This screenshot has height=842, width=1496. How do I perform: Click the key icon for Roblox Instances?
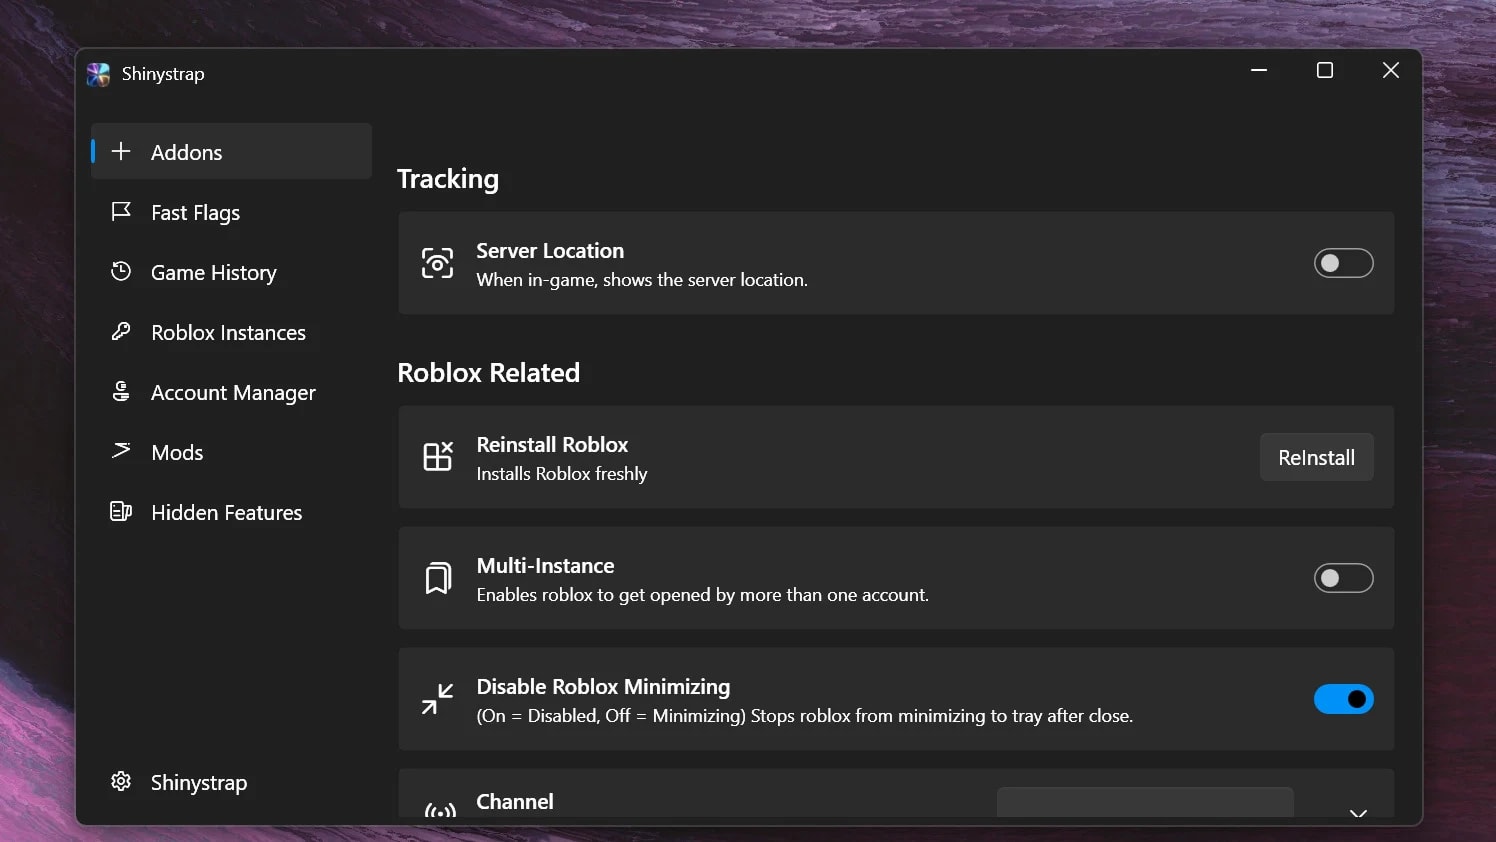tap(121, 331)
